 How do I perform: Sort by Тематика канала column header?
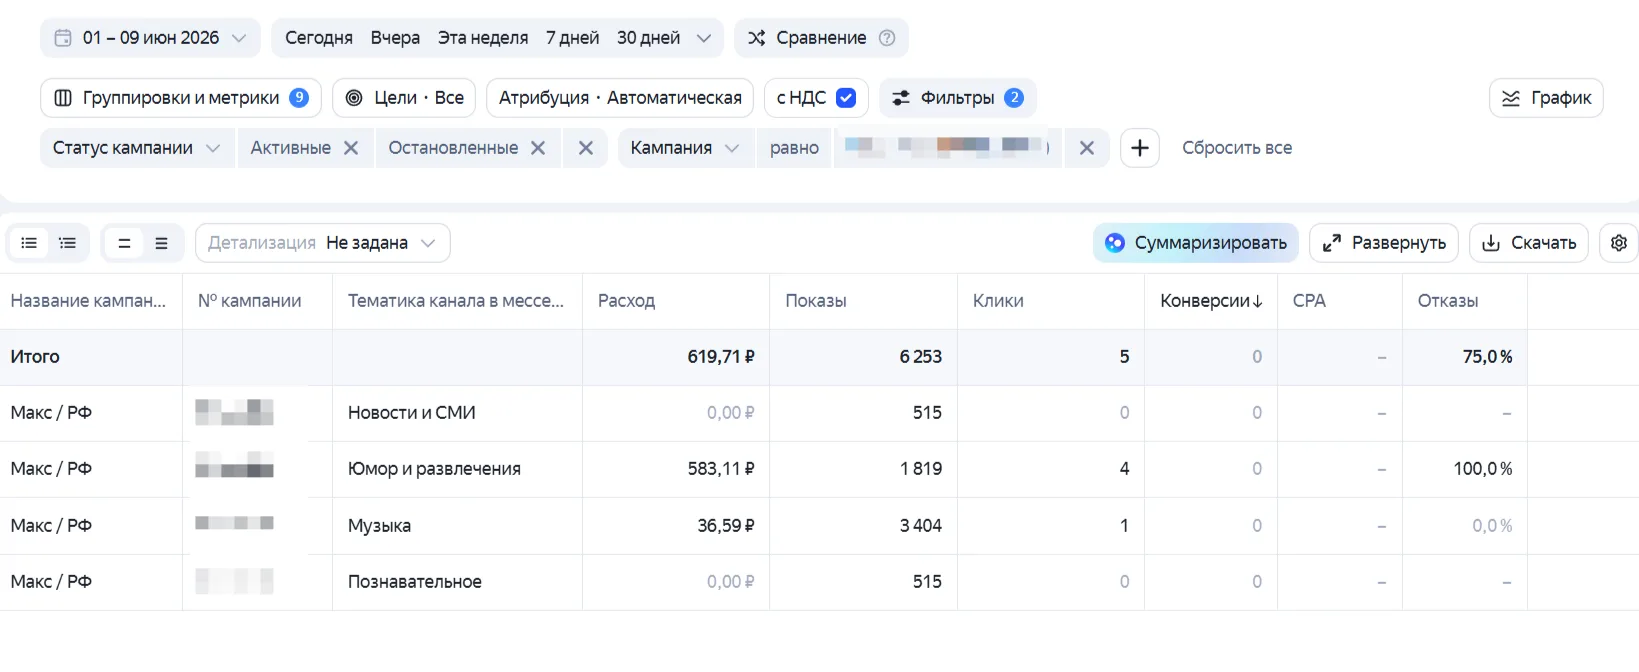(456, 301)
